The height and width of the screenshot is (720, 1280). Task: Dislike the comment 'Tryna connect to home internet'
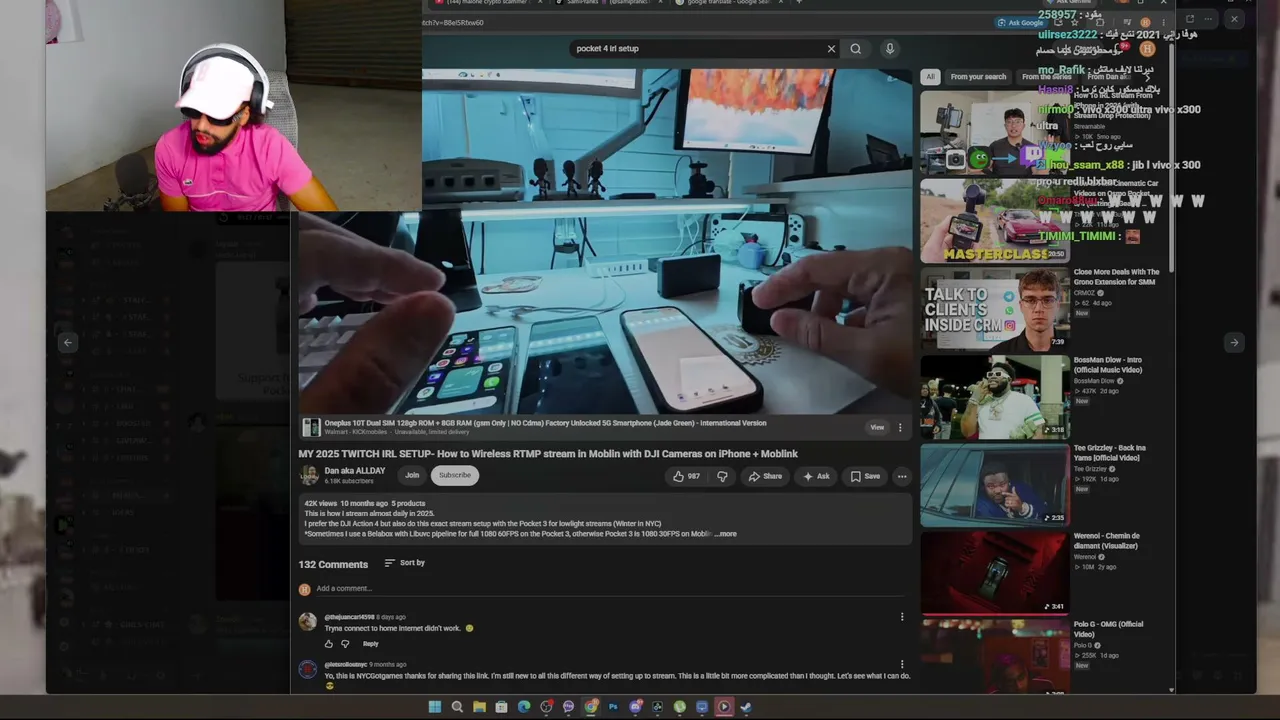point(345,643)
